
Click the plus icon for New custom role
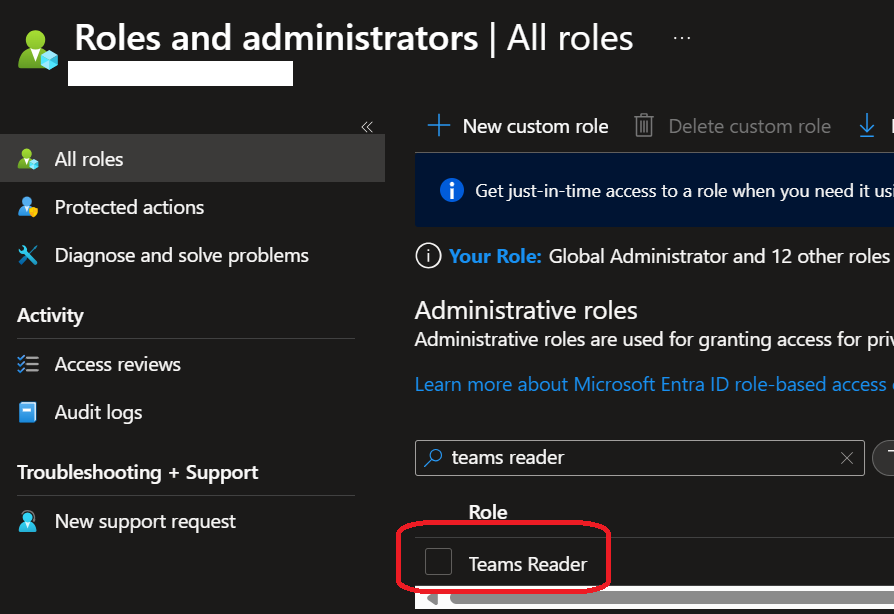click(x=438, y=126)
